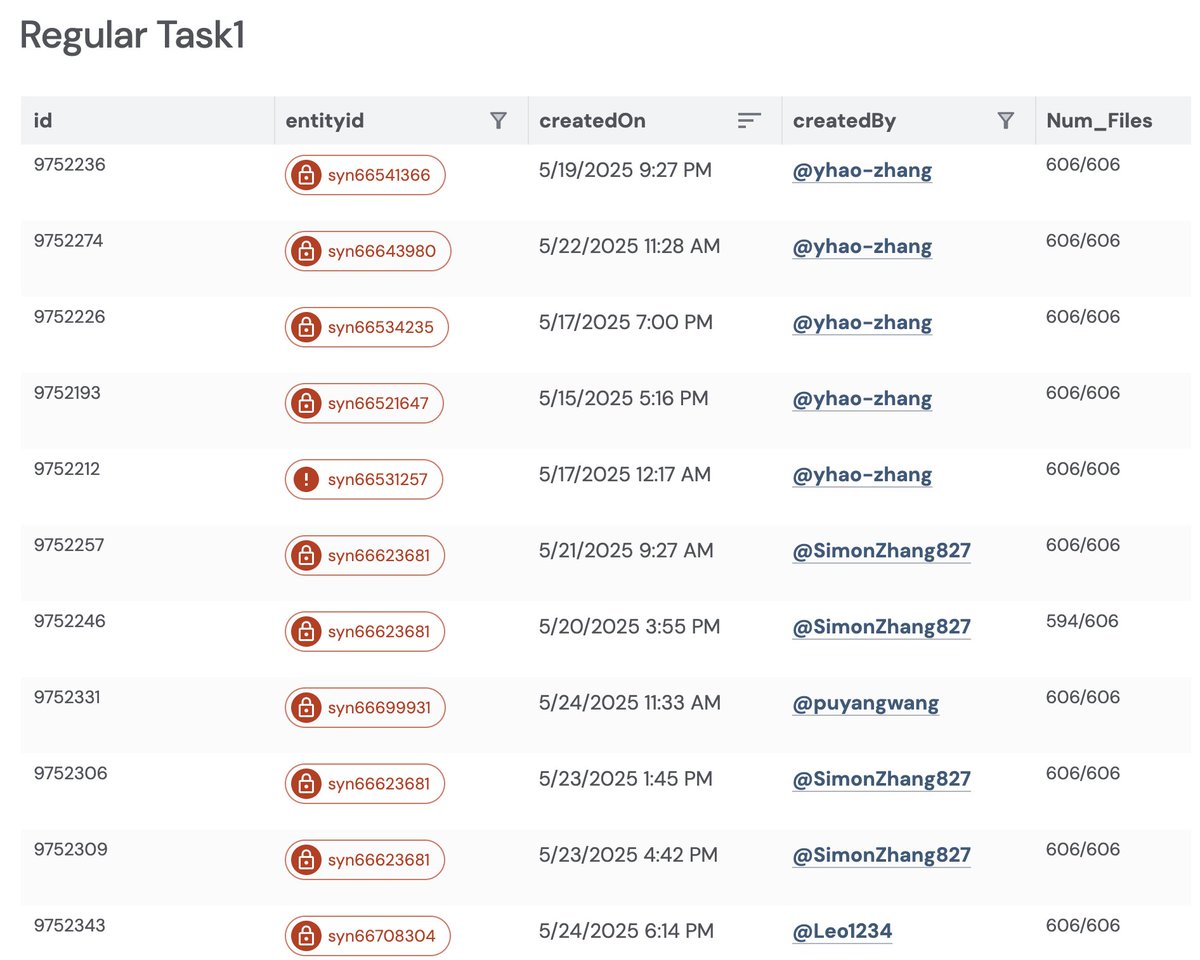Screen dimensions: 1200x960
Task: Click the date 5/17/2025 7:00 PM
Action: 625,322
